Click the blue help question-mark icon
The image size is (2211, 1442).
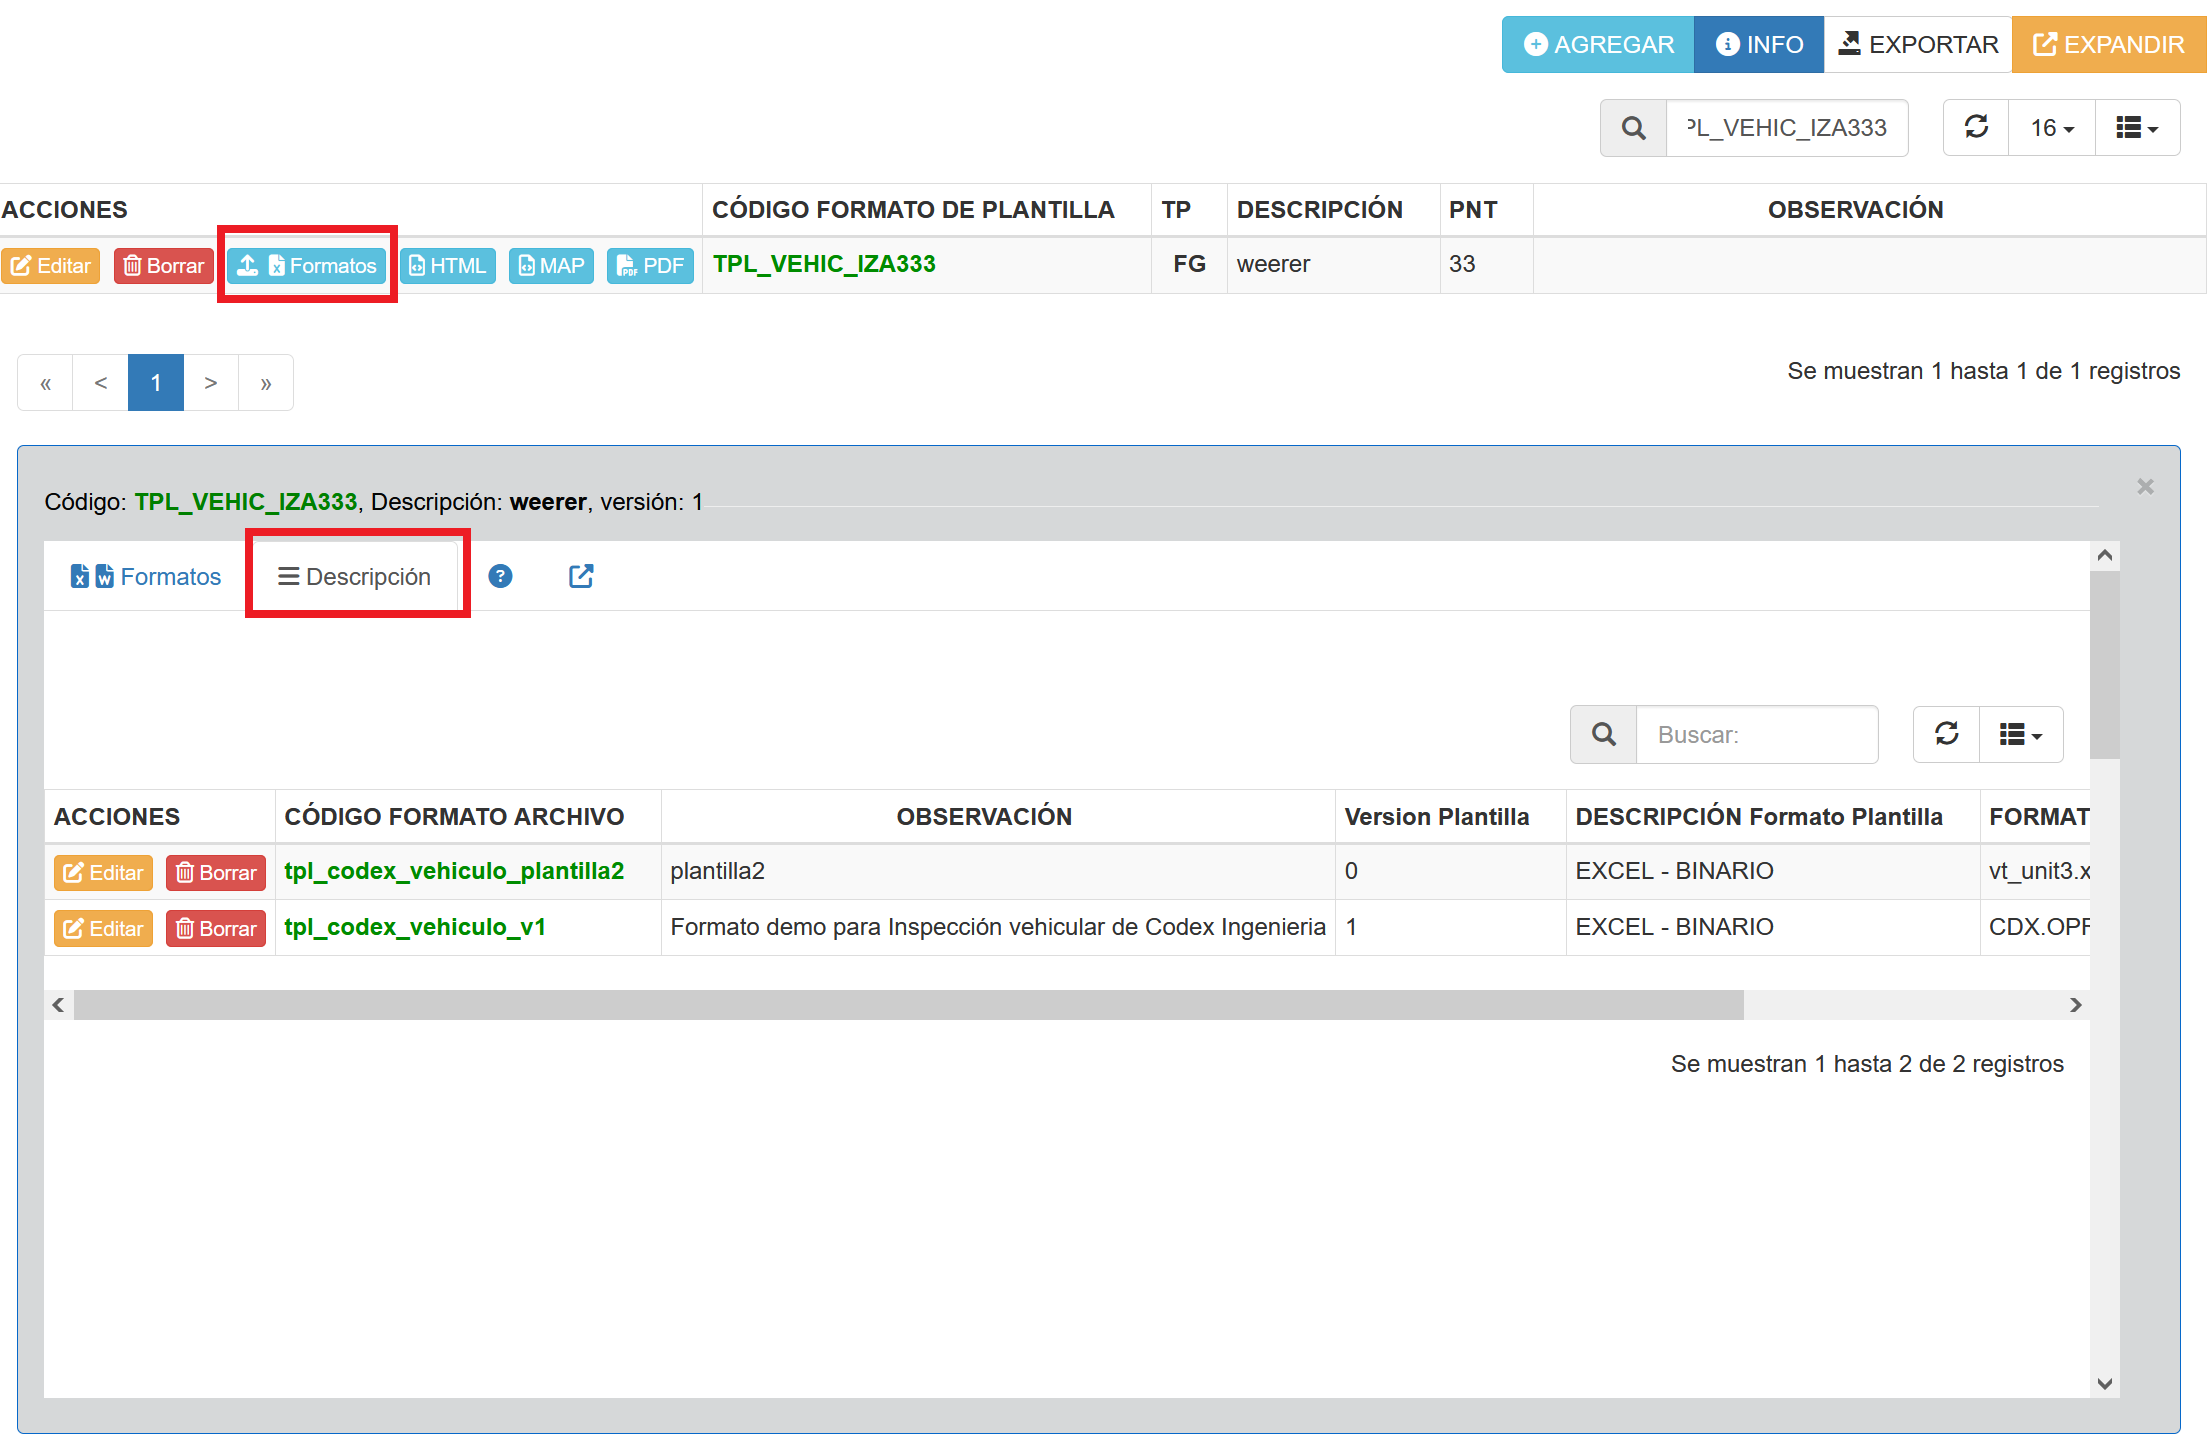coord(500,576)
